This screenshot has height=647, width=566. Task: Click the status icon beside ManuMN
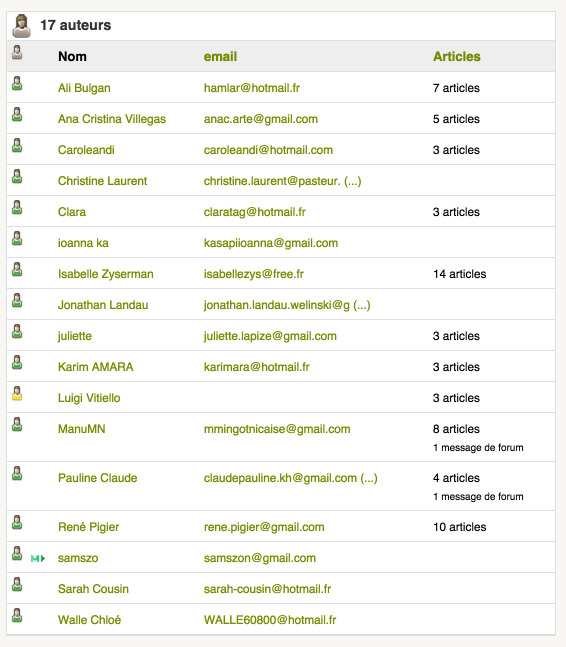17,424
